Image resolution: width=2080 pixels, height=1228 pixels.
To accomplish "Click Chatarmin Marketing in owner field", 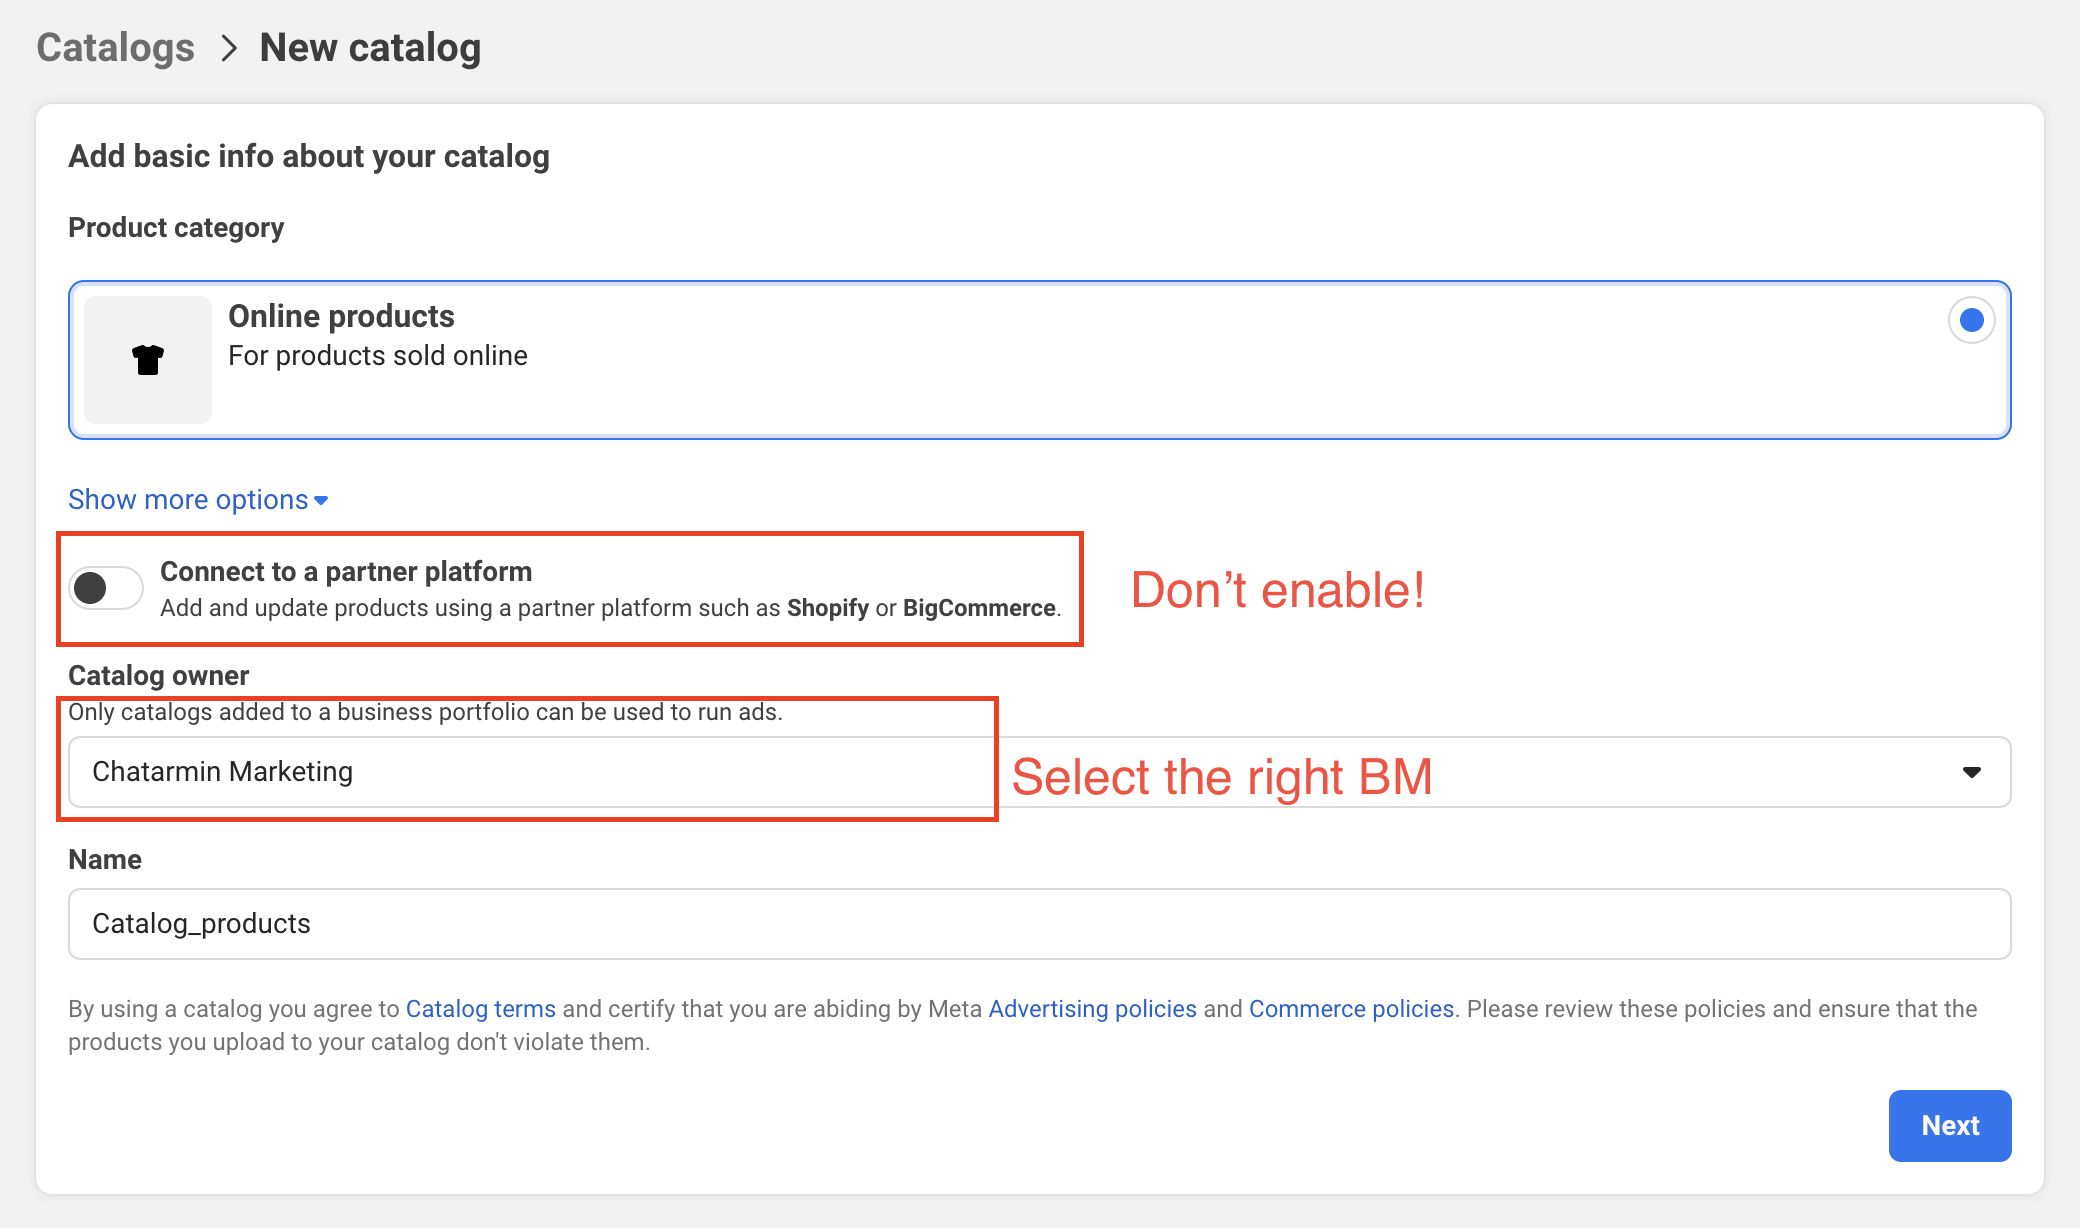I will pyautogui.click(x=222, y=772).
